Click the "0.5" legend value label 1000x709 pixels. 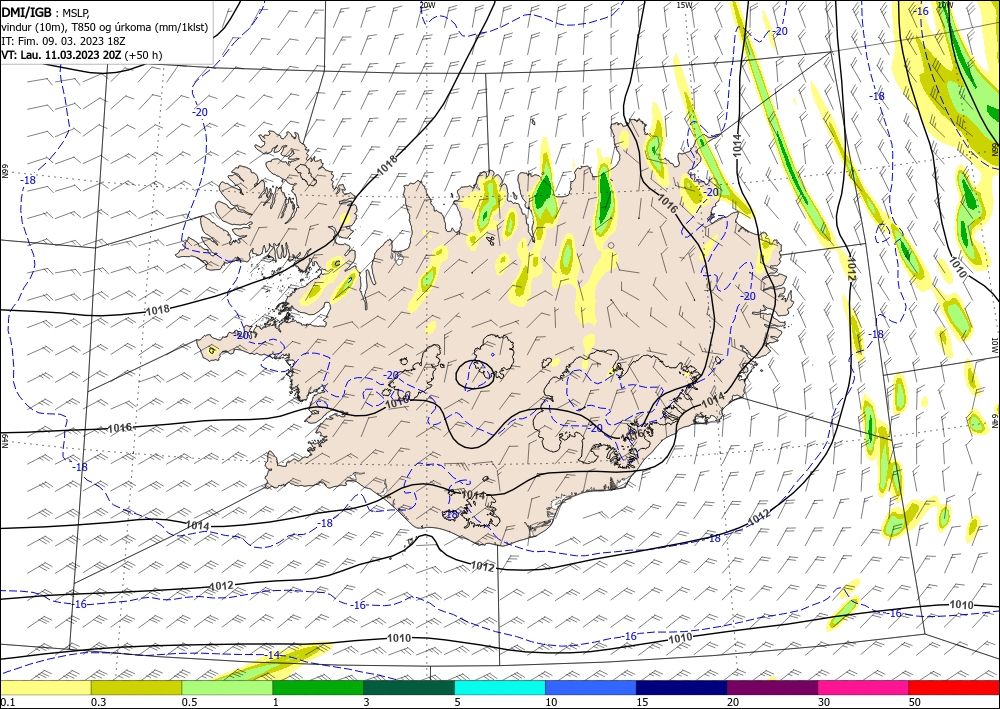point(189,702)
